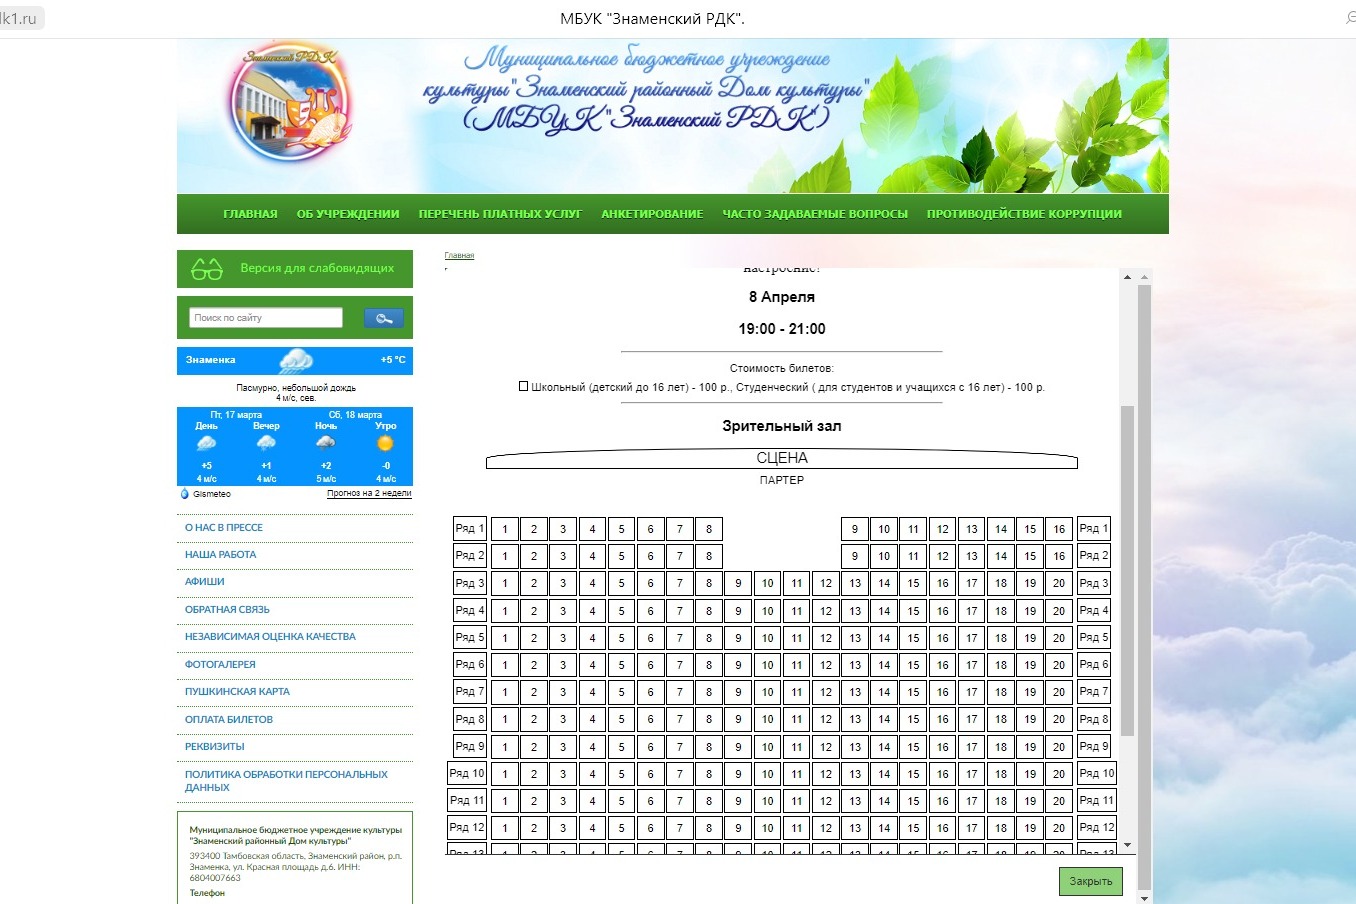1356x904 pixels.
Task: Open ОБ УЧРЕЖДЕНИИ menu item
Action: click(348, 214)
